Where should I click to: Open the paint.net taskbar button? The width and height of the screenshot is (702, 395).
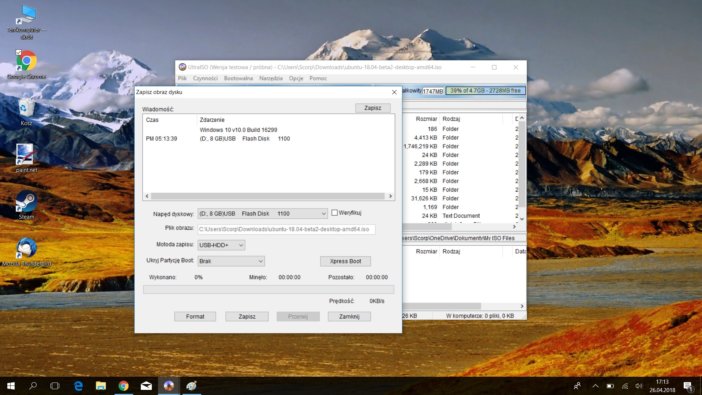point(192,386)
